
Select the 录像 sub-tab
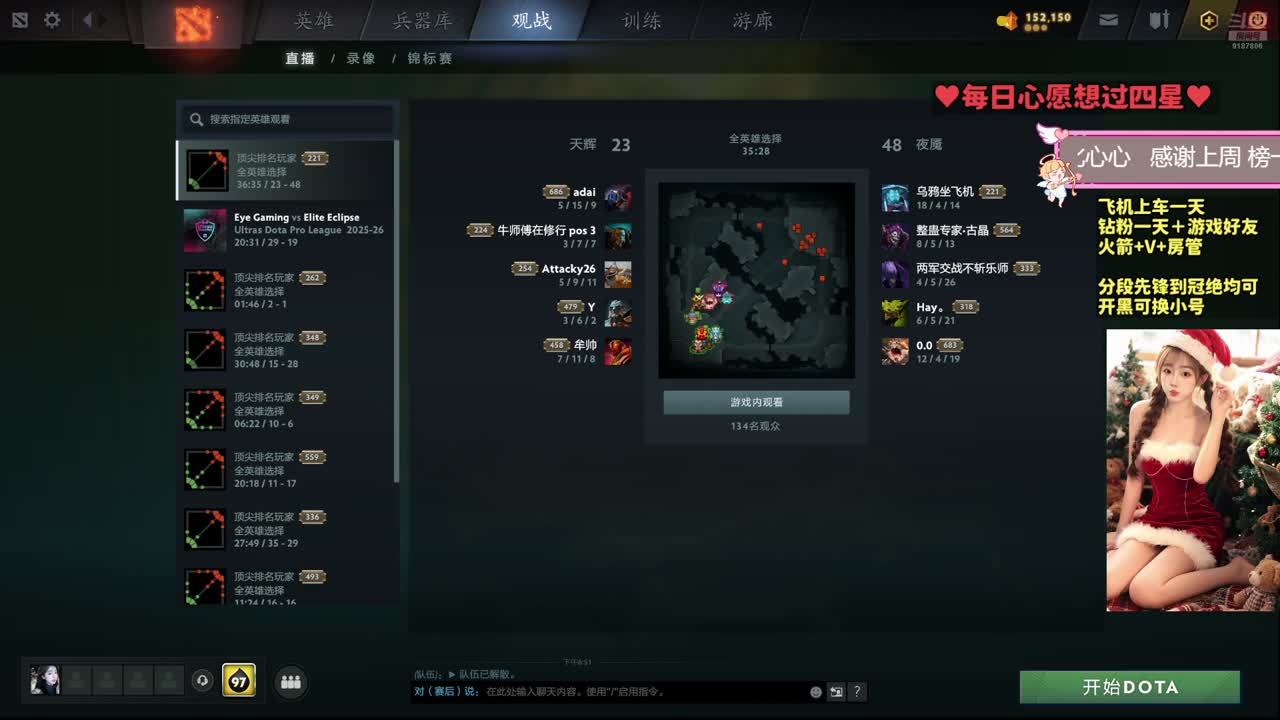point(361,58)
